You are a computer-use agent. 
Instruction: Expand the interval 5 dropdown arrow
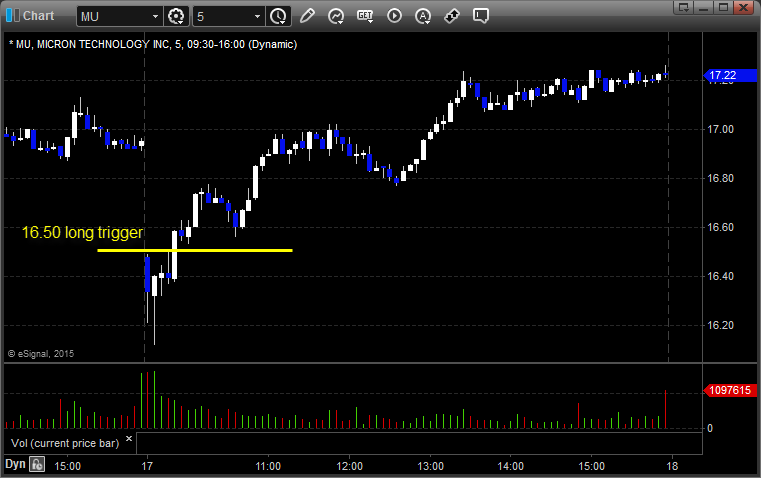coord(258,16)
